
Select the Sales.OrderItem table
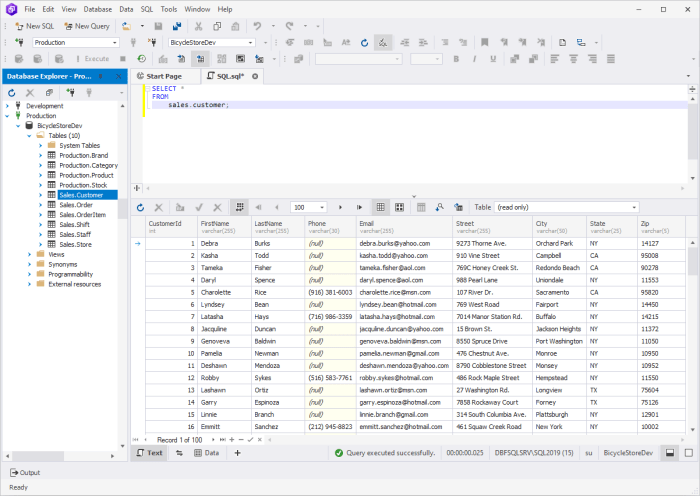83,215
